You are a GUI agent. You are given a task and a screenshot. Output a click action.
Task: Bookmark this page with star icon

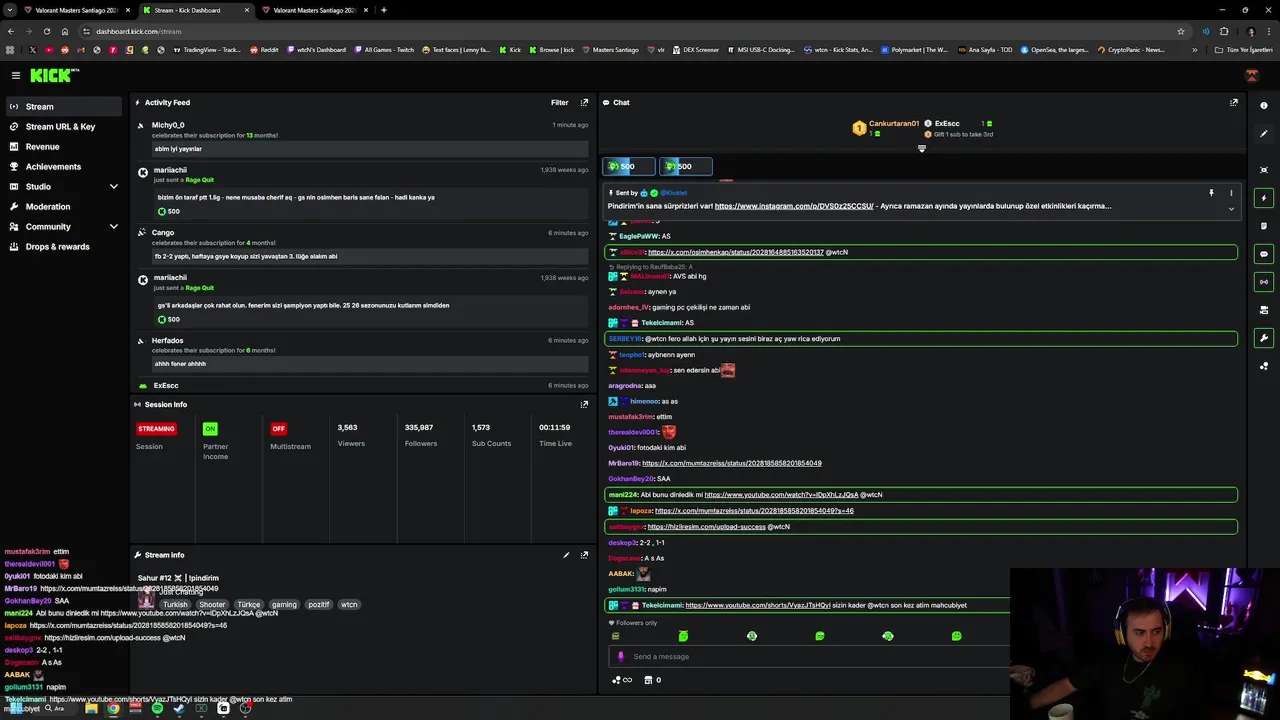point(1181,31)
